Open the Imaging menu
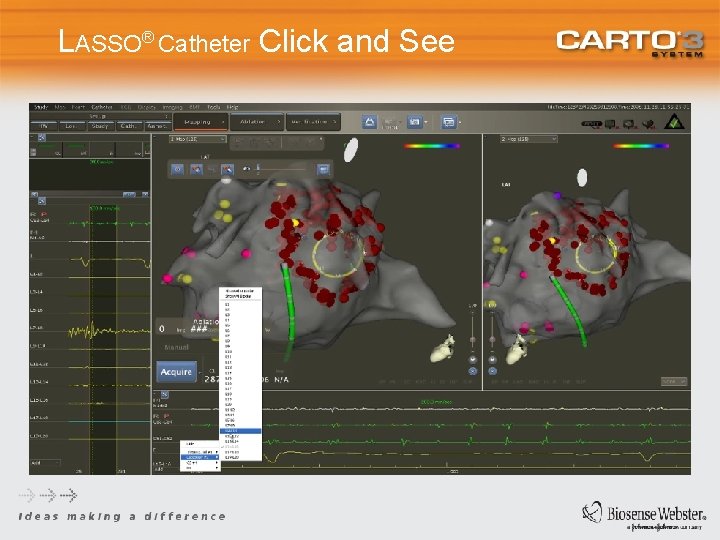The width and height of the screenshot is (720, 540). [173, 107]
